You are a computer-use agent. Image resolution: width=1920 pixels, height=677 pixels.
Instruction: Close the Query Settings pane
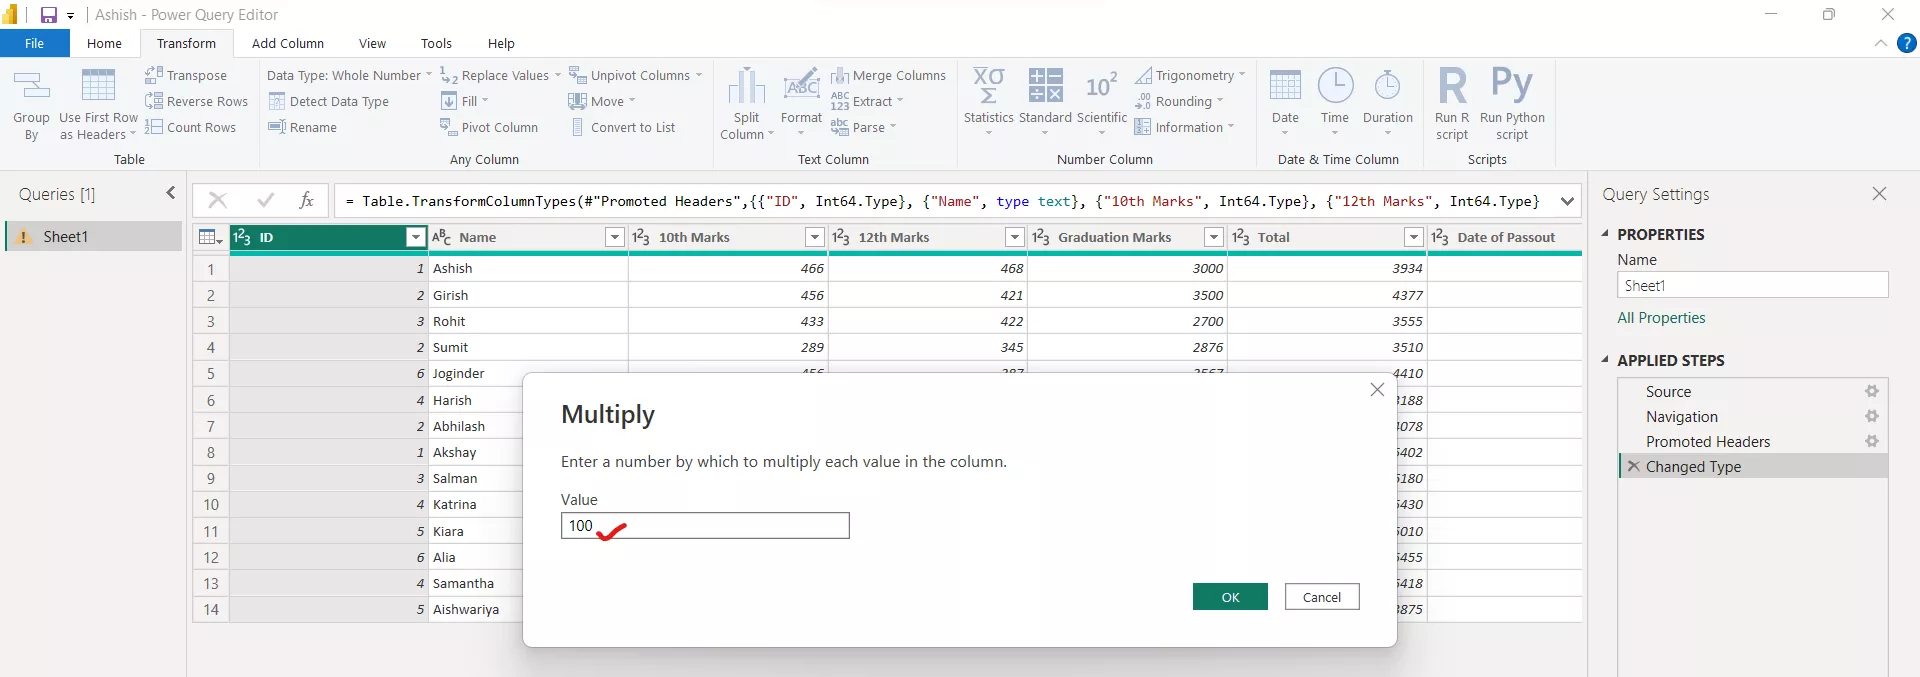pos(1879,194)
